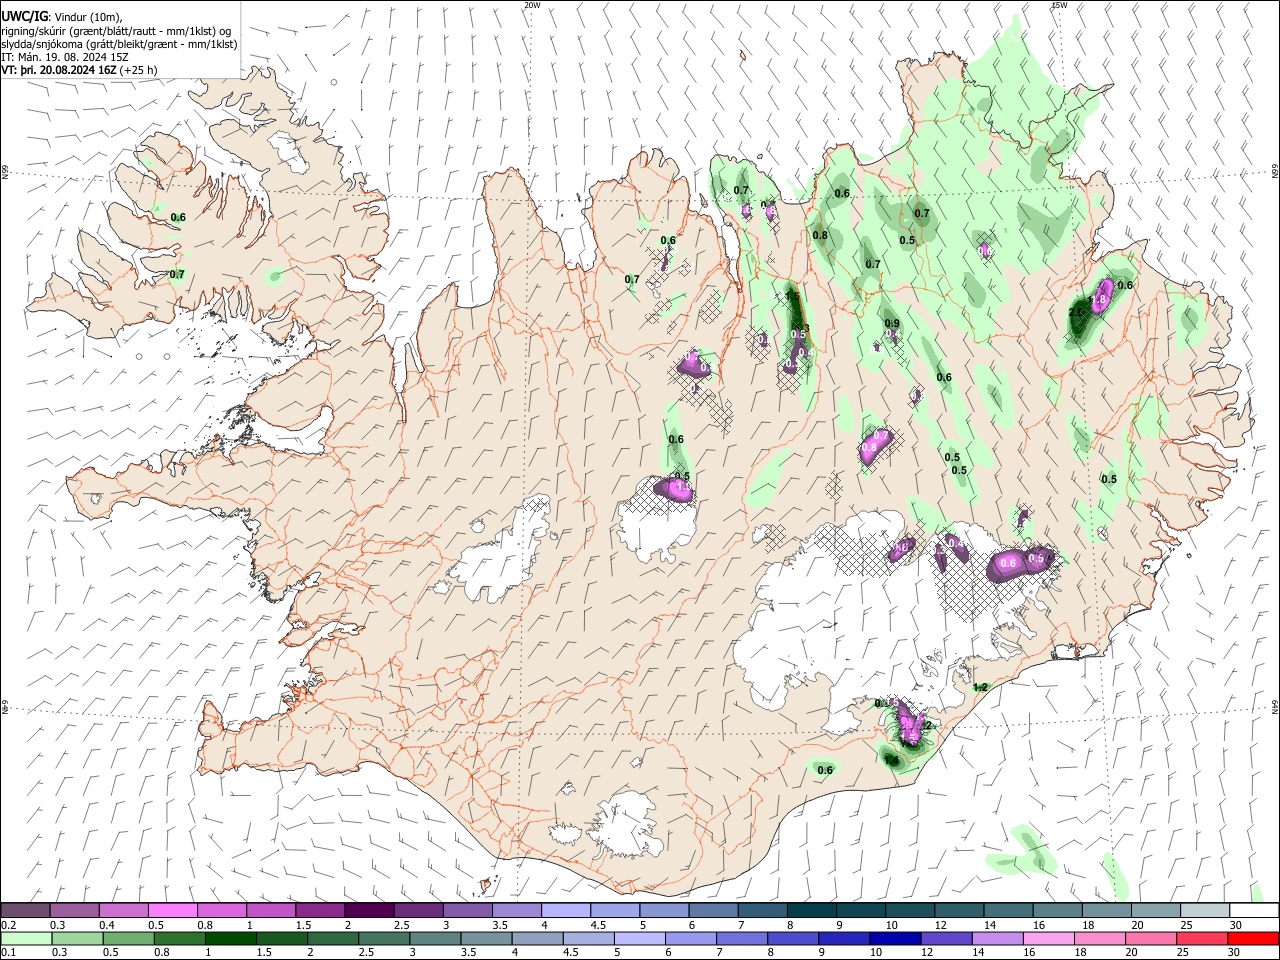Click the lower legend swatch between 3.5 and 4

[x=486, y=938]
